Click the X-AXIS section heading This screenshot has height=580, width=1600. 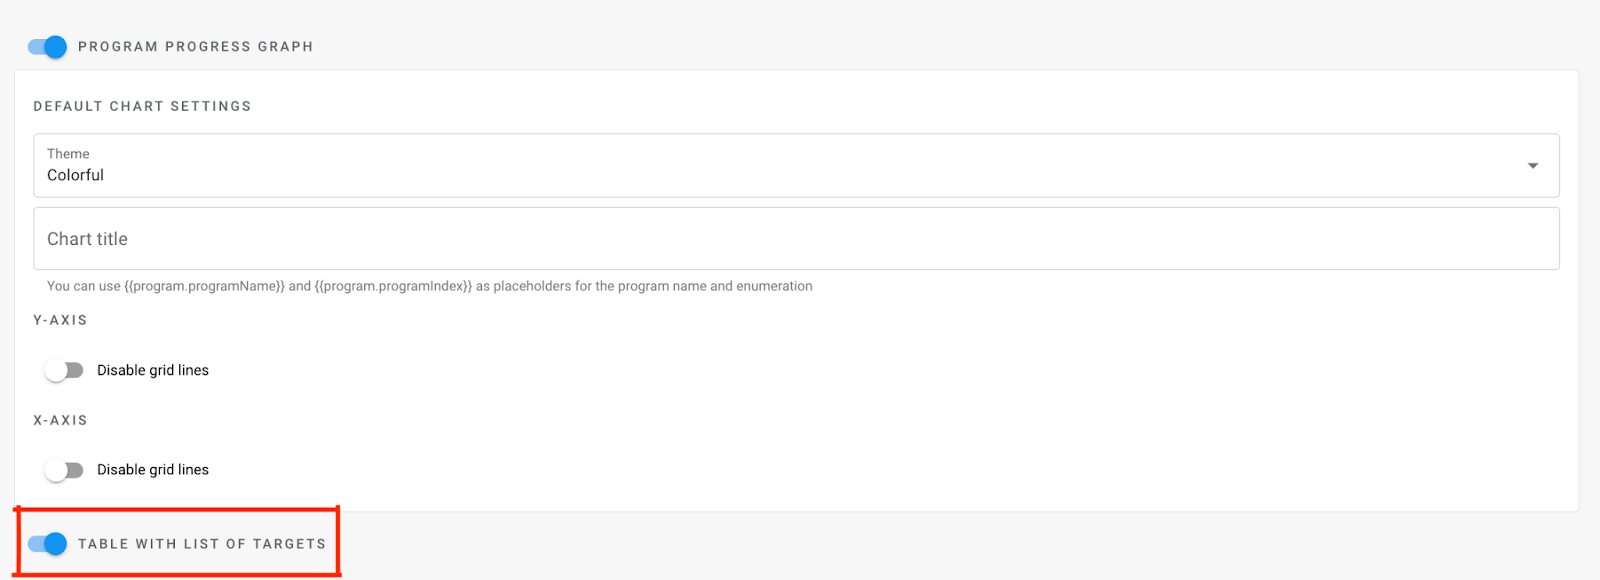(60, 420)
